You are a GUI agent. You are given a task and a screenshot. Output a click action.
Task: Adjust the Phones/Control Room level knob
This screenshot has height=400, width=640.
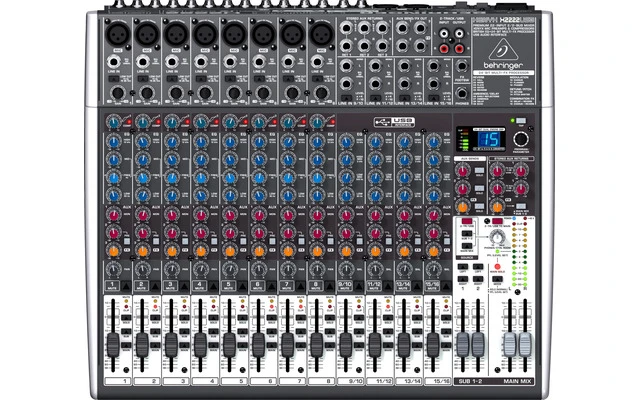tap(497, 237)
